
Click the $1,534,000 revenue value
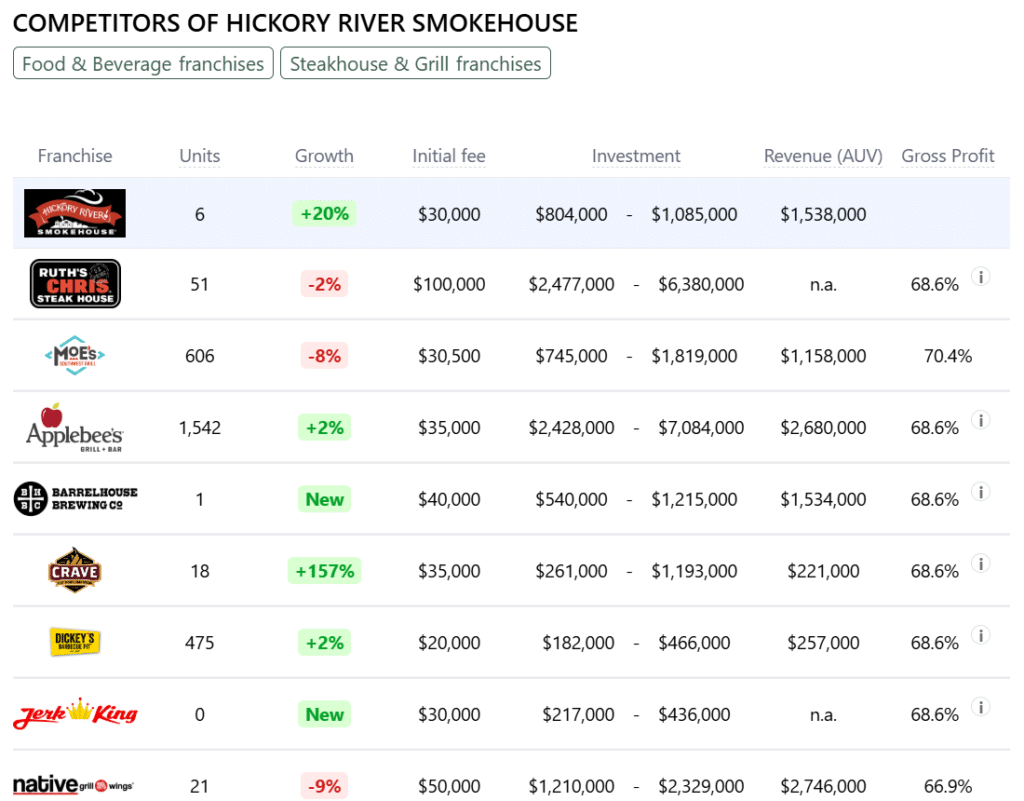coord(823,499)
